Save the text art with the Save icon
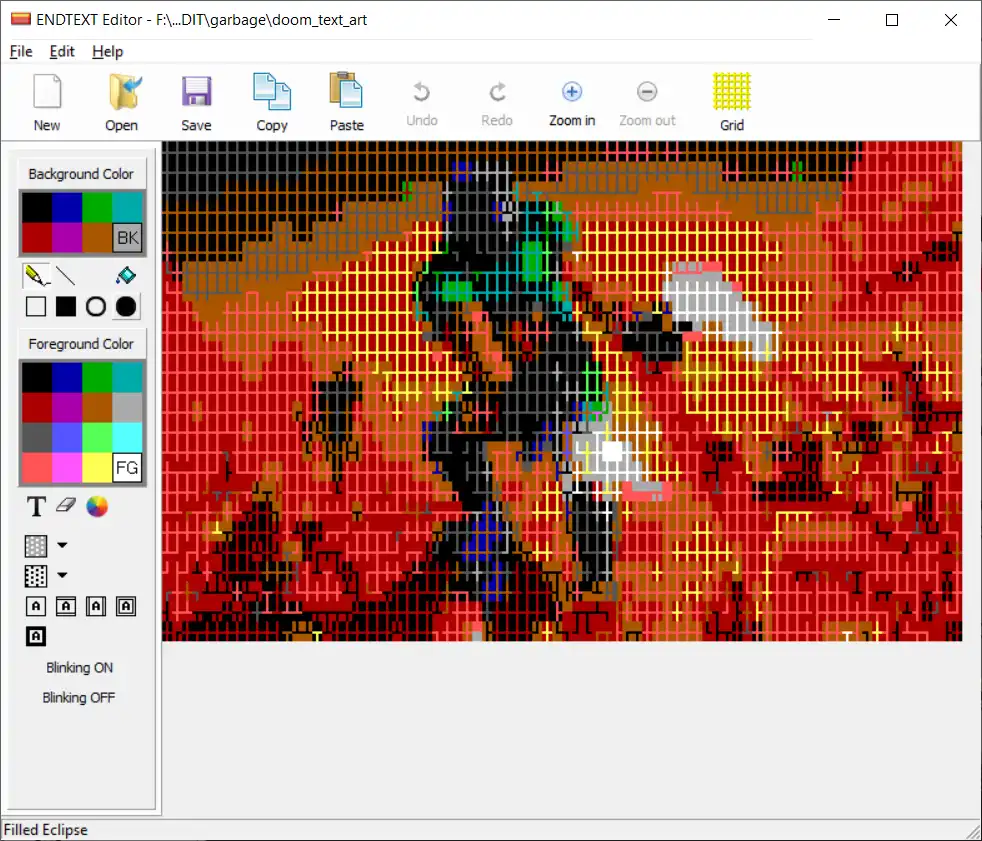The height and width of the screenshot is (841, 982). tap(196, 102)
